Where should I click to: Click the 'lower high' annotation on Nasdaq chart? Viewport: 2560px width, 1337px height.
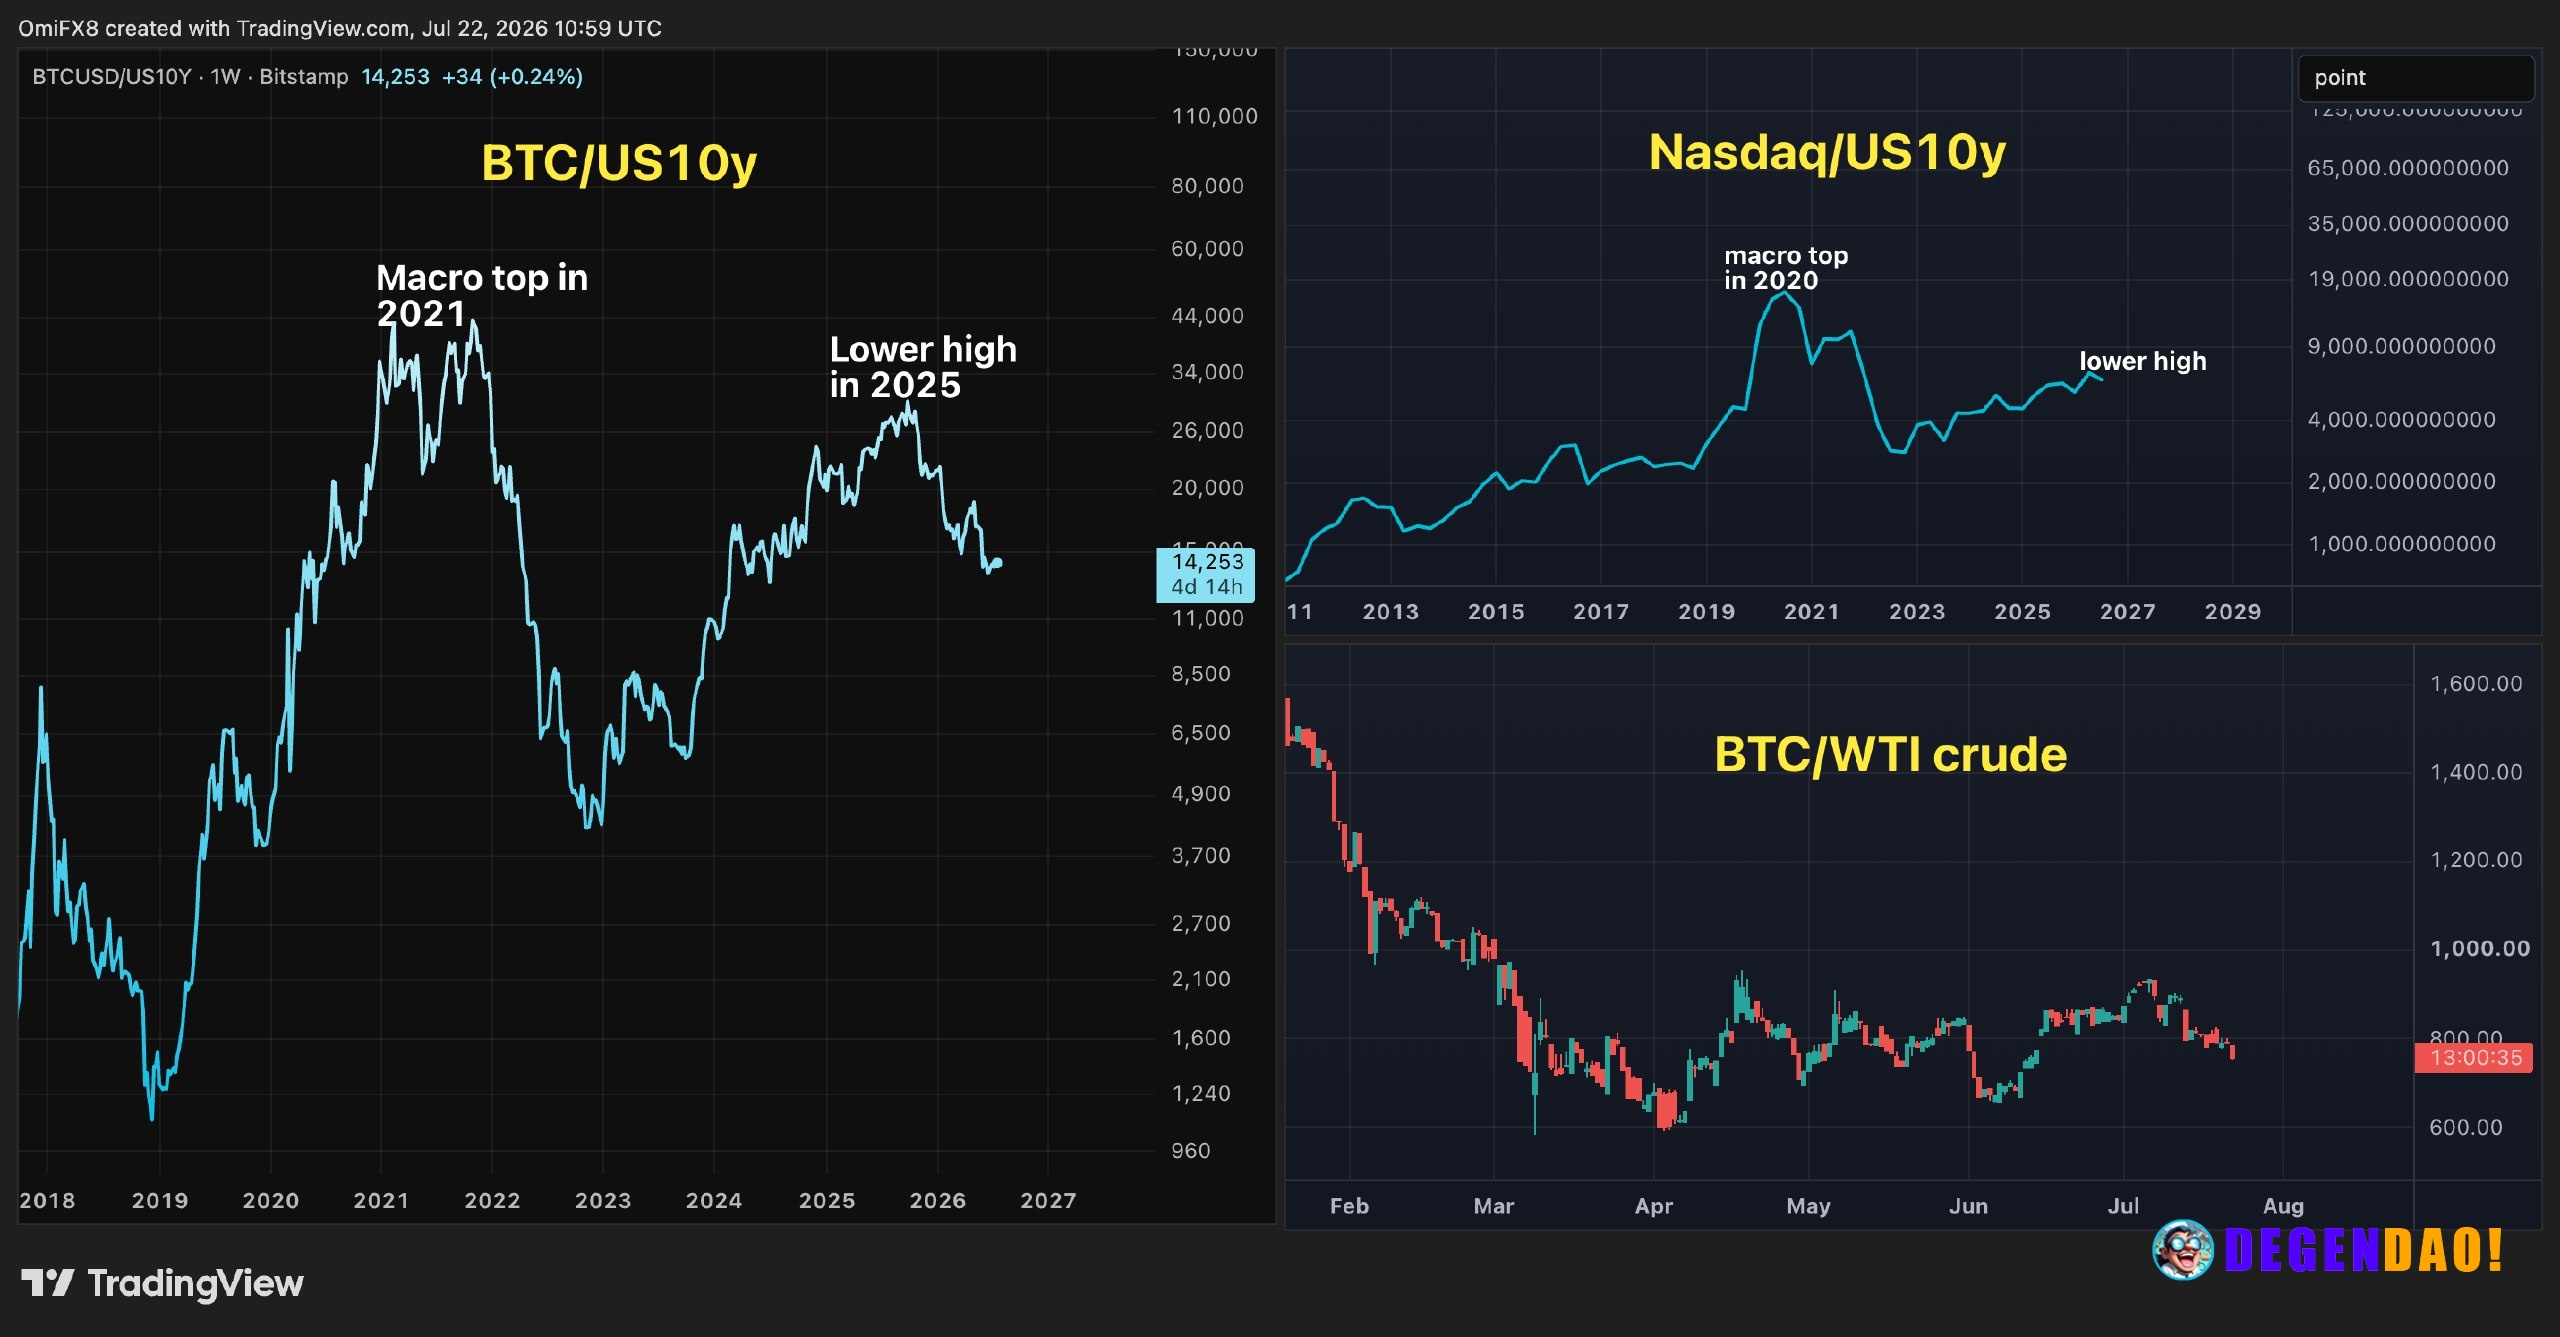tap(2142, 361)
